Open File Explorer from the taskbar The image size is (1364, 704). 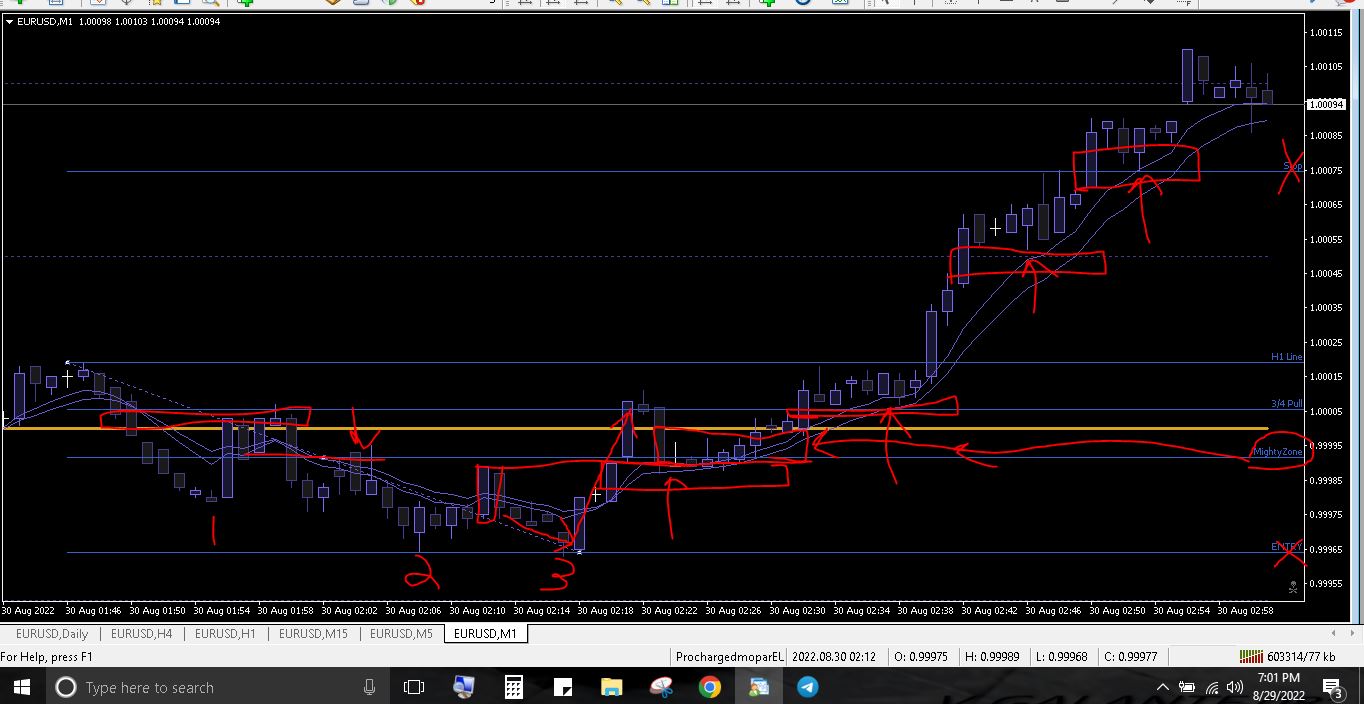[x=611, y=687]
